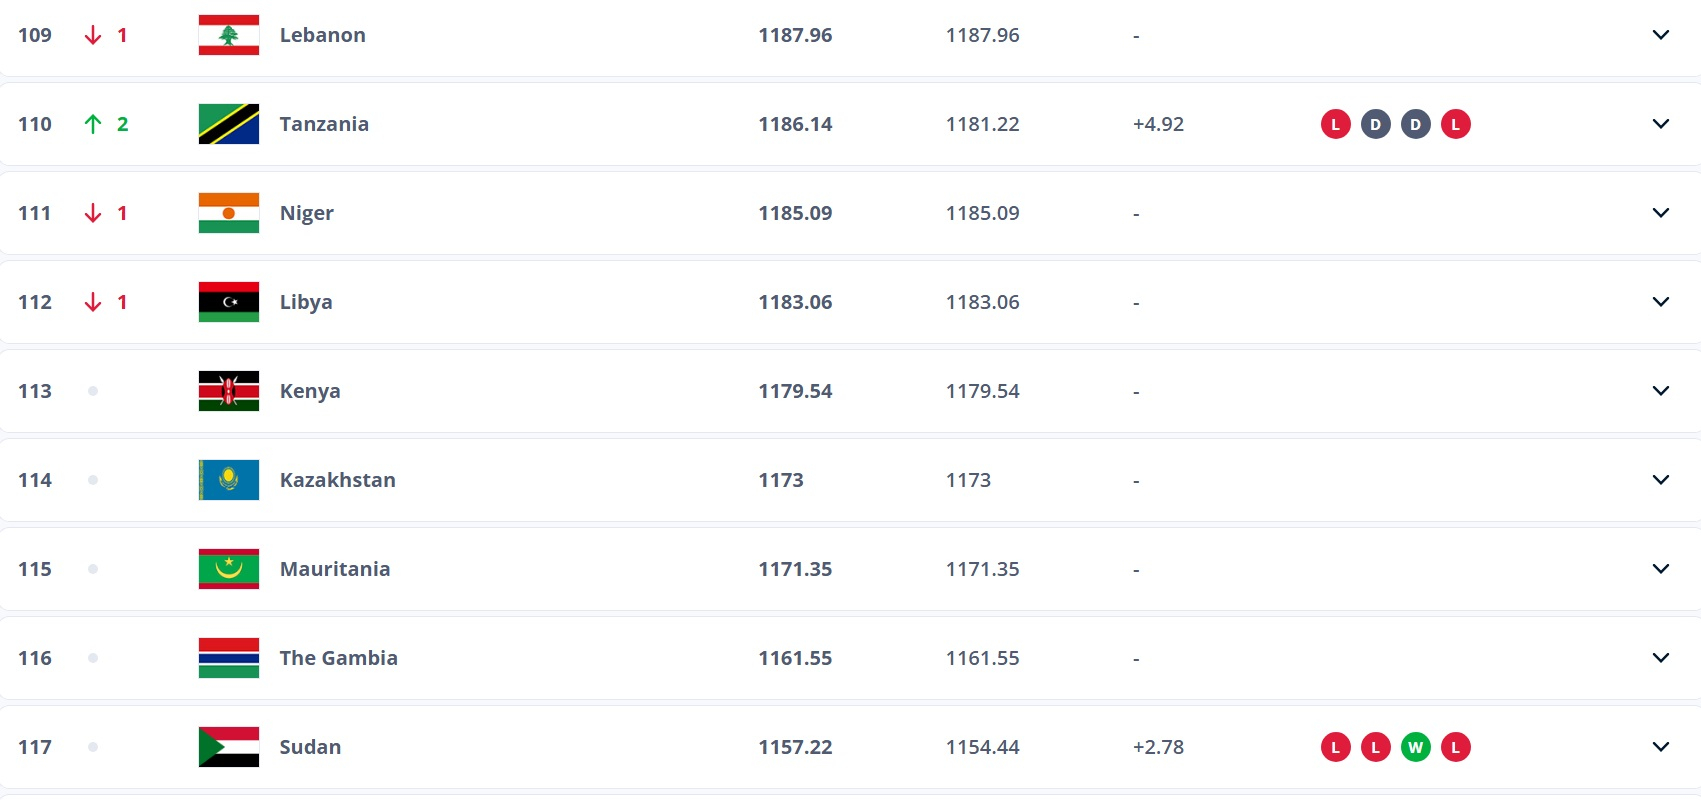This screenshot has width=1701, height=805.
Task: Click The Gambia flag icon
Action: pos(229,658)
